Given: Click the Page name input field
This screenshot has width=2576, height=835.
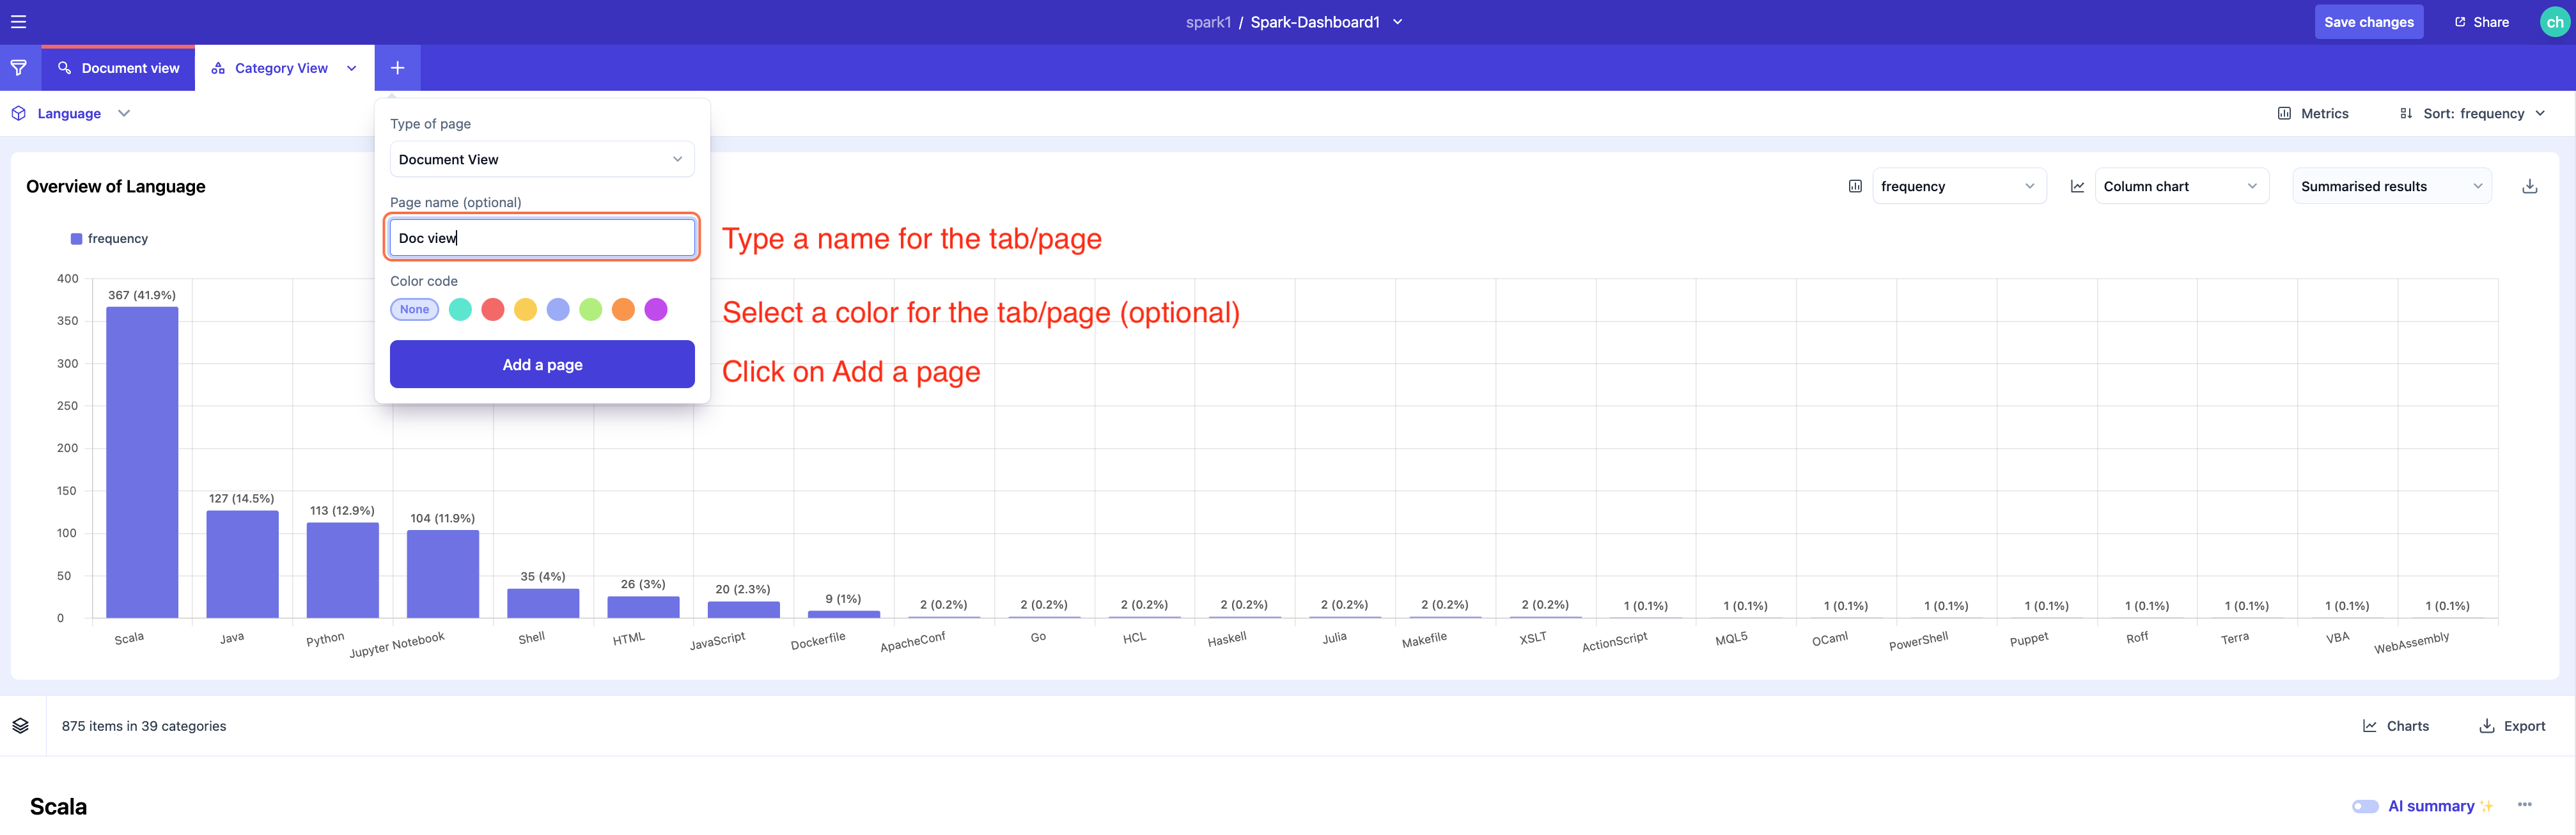Looking at the screenshot, I should click(x=541, y=238).
